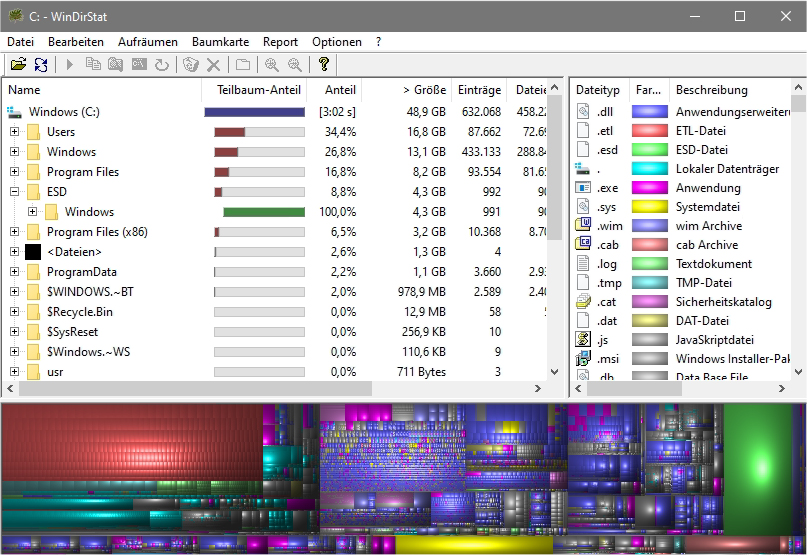807x555 pixels.
Task: Click the .sys yellow color swatch
Action: point(650,206)
